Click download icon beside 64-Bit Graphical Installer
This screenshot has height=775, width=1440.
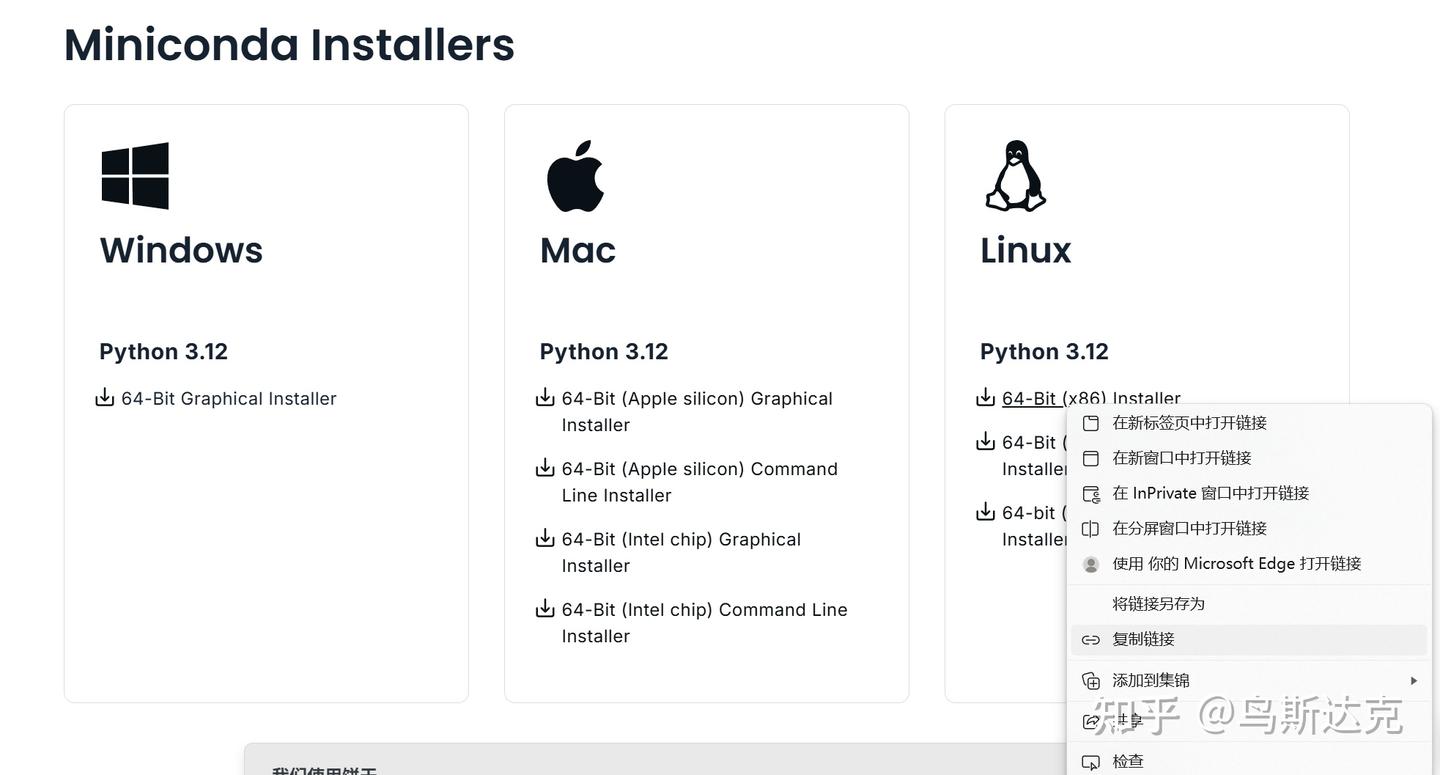pyautogui.click(x=104, y=398)
